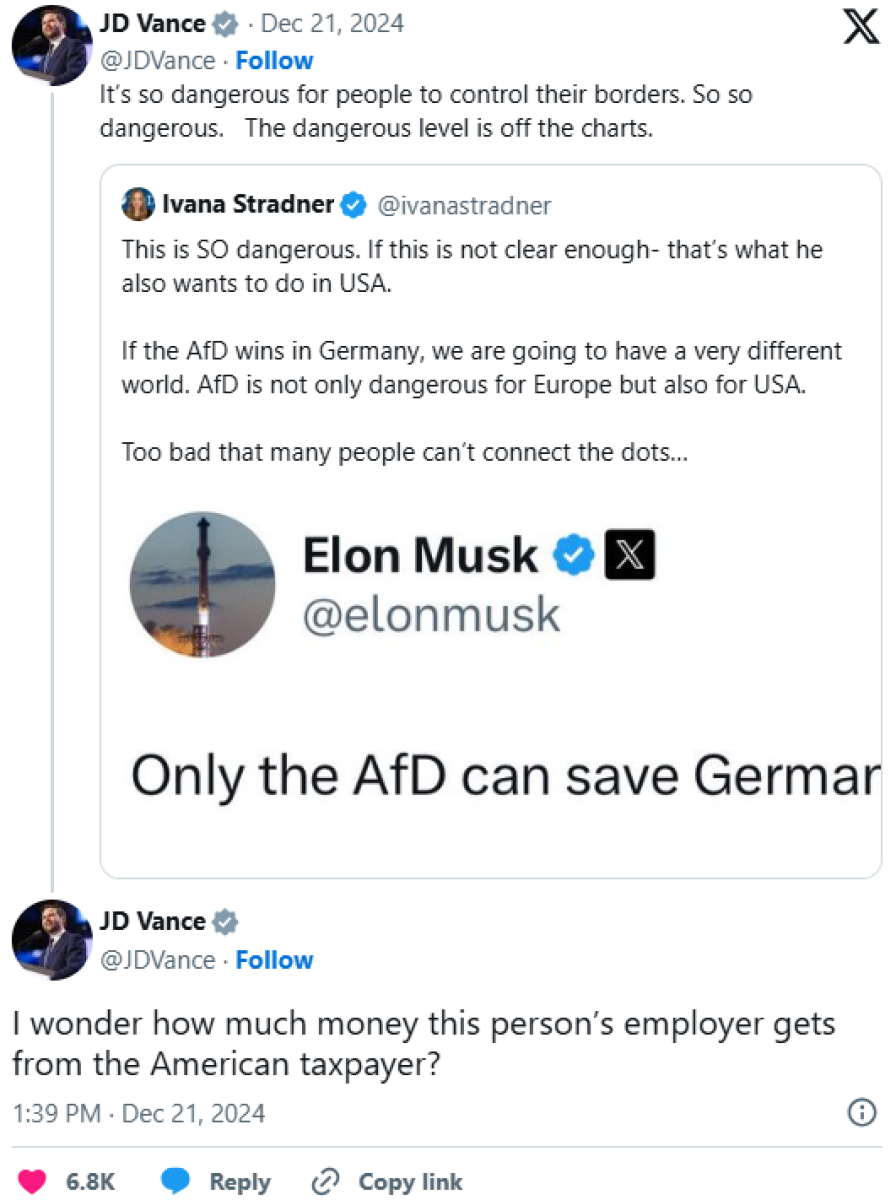Click the Copy link text
This screenshot has height=1200, width=896.
pos(410,1181)
